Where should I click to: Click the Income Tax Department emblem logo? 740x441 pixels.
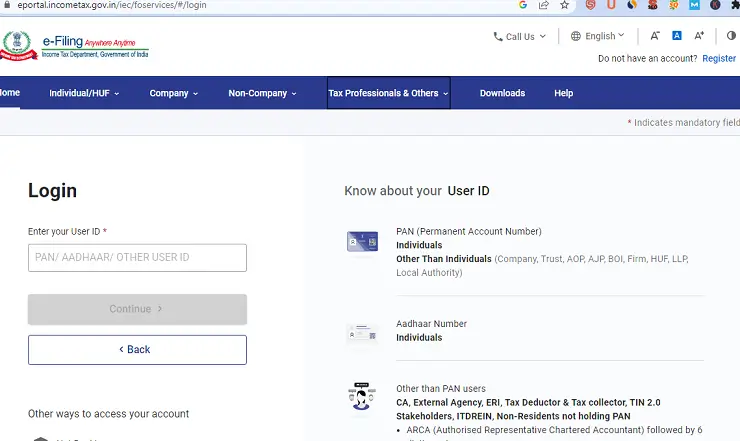tap(18, 46)
